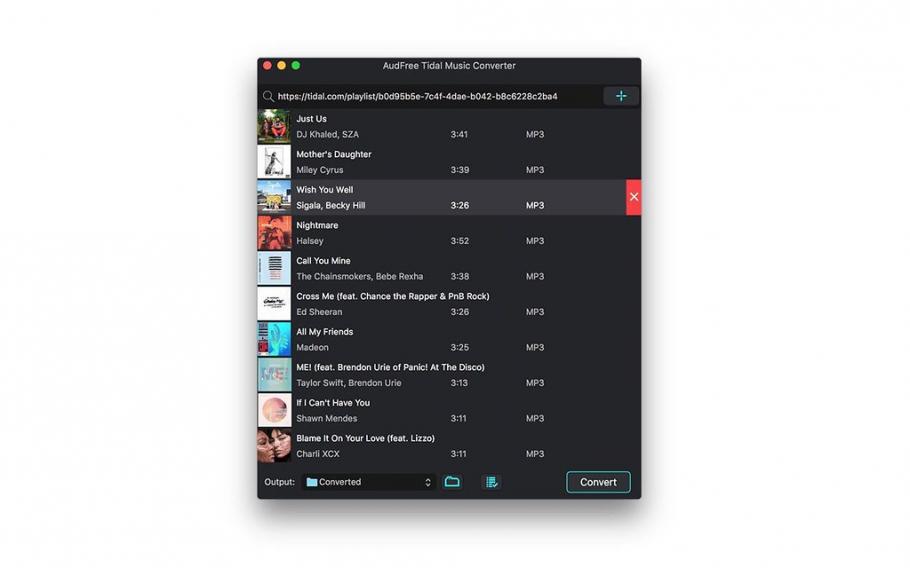Select the track title Call You Mine
The width and height of the screenshot is (910, 568).
point(323,261)
